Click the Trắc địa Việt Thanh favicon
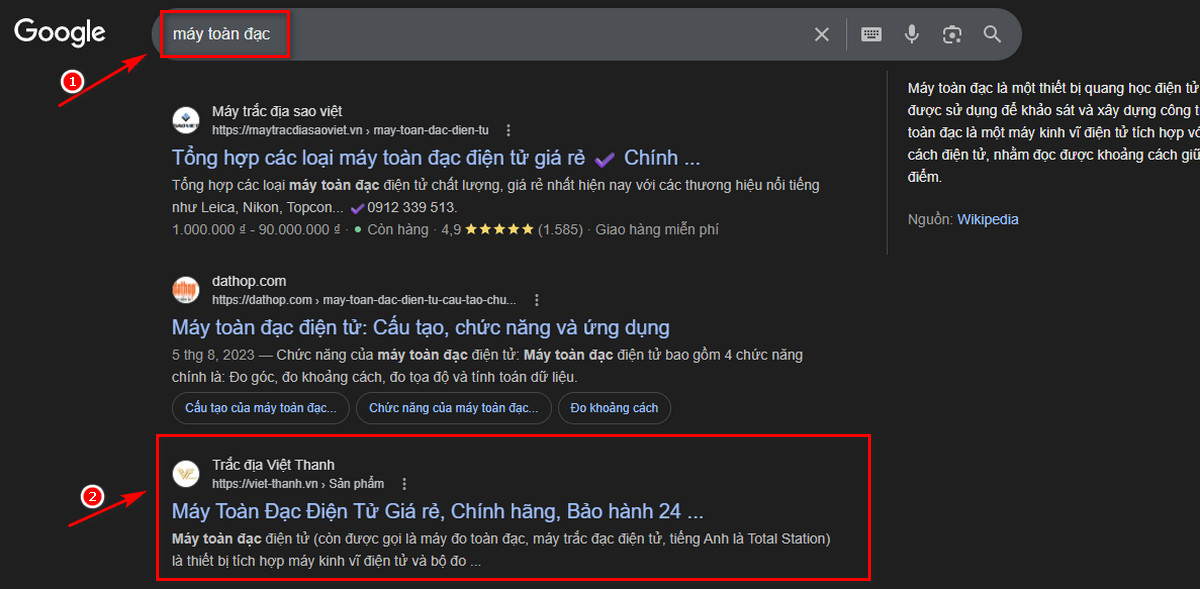The width and height of the screenshot is (1200, 589). coord(186,473)
